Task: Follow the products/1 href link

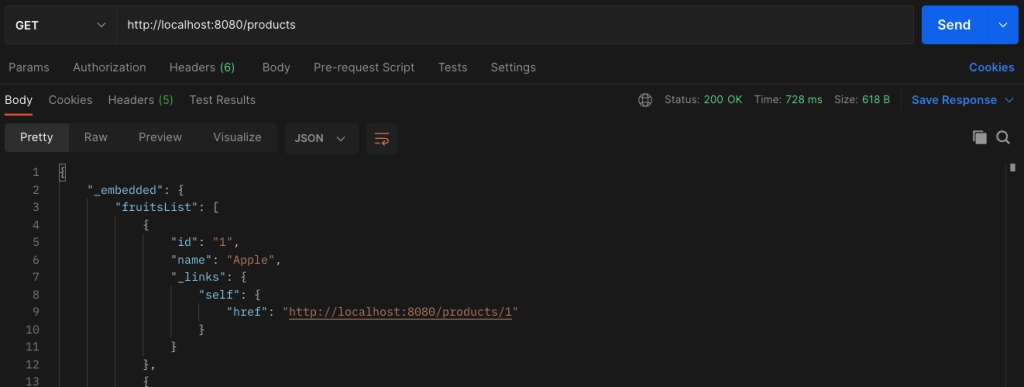Action: (400, 312)
